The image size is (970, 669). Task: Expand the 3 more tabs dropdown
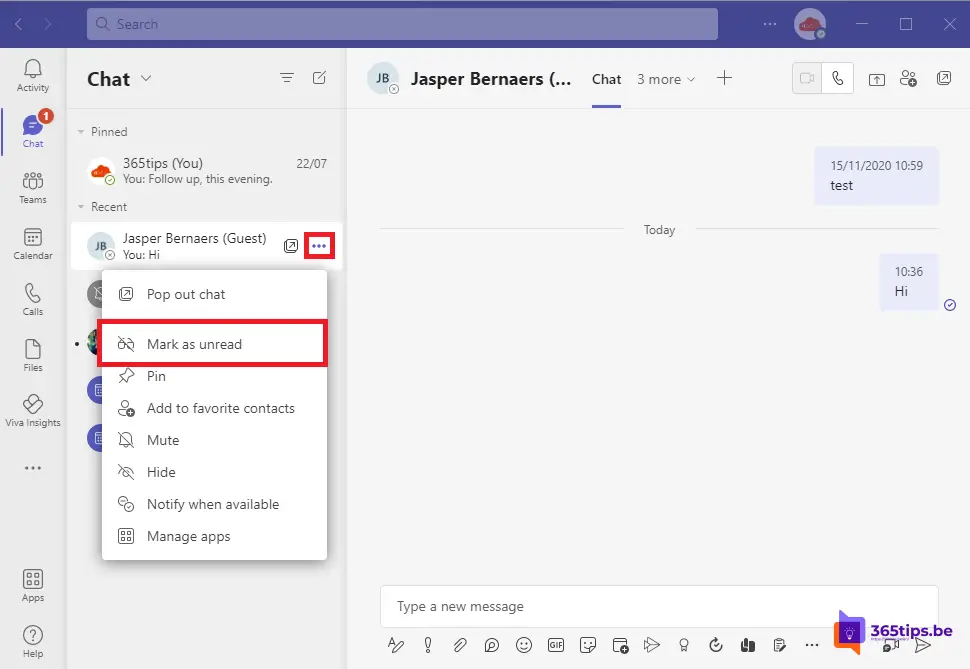tap(665, 78)
